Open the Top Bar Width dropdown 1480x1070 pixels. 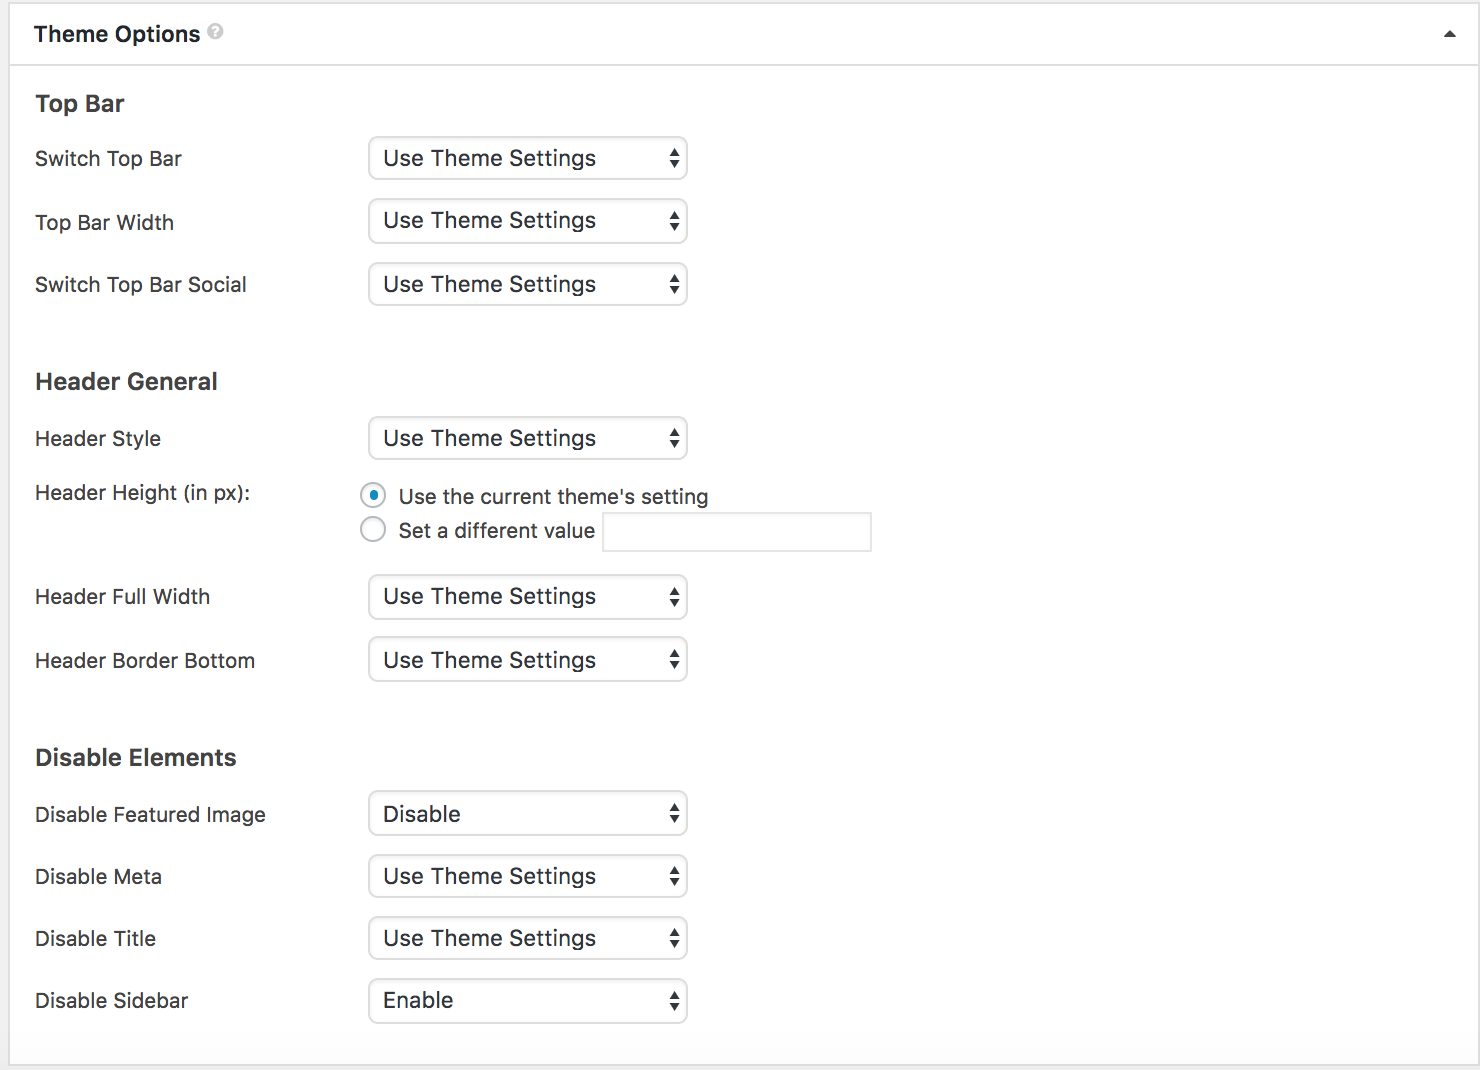click(x=528, y=221)
